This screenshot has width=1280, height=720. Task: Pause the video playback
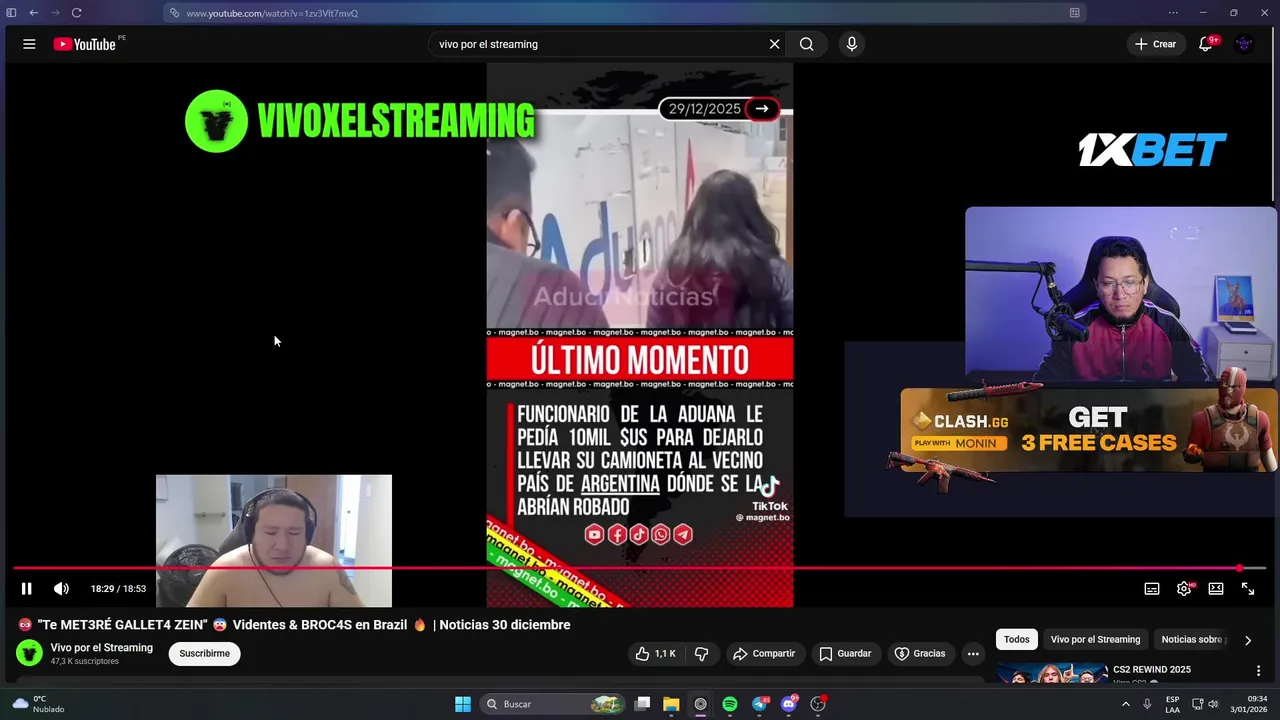tap(27, 589)
